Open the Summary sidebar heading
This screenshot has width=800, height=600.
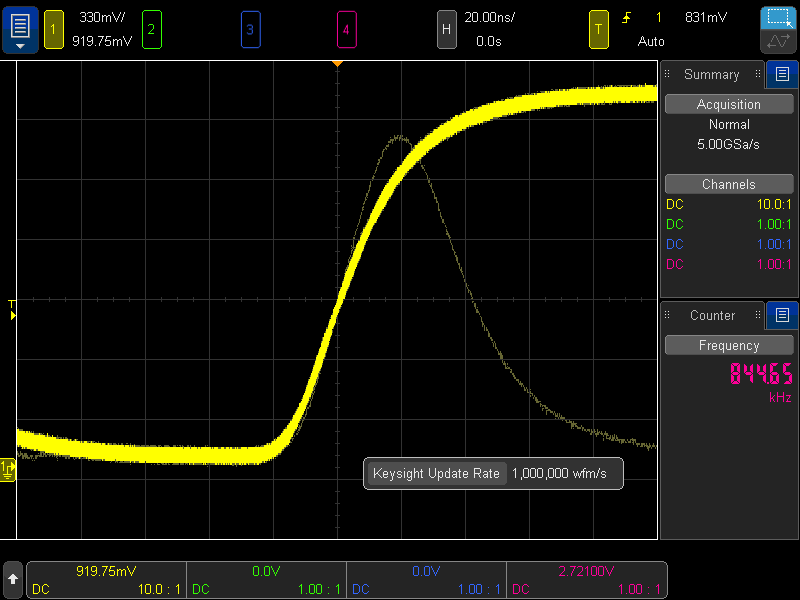tap(711, 74)
